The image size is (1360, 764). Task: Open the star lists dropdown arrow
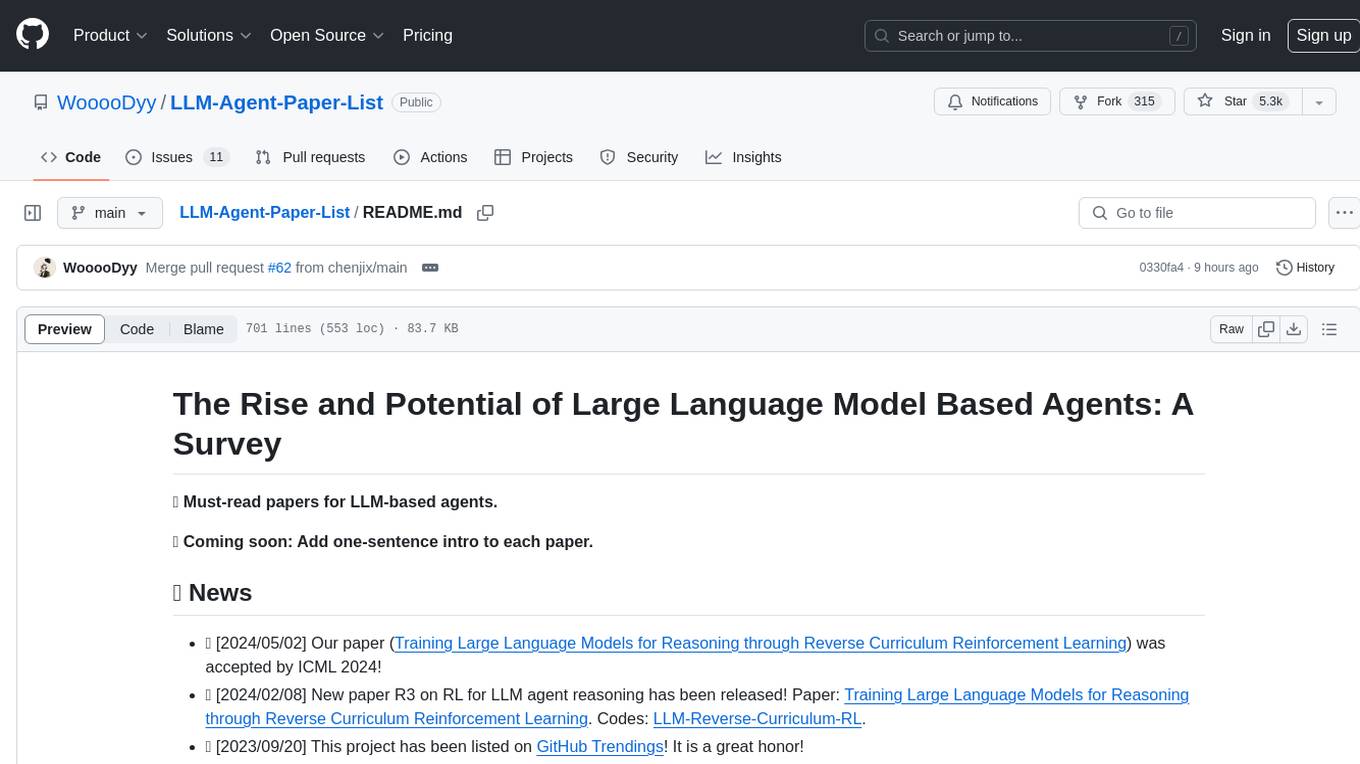pyautogui.click(x=1319, y=102)
